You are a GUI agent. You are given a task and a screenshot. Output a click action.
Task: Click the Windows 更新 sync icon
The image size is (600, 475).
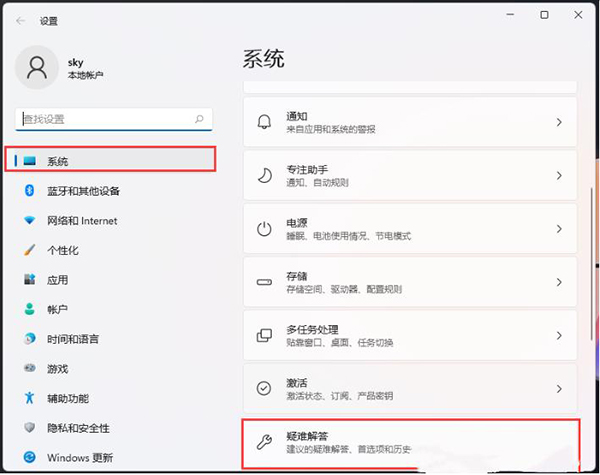point(29,457)
